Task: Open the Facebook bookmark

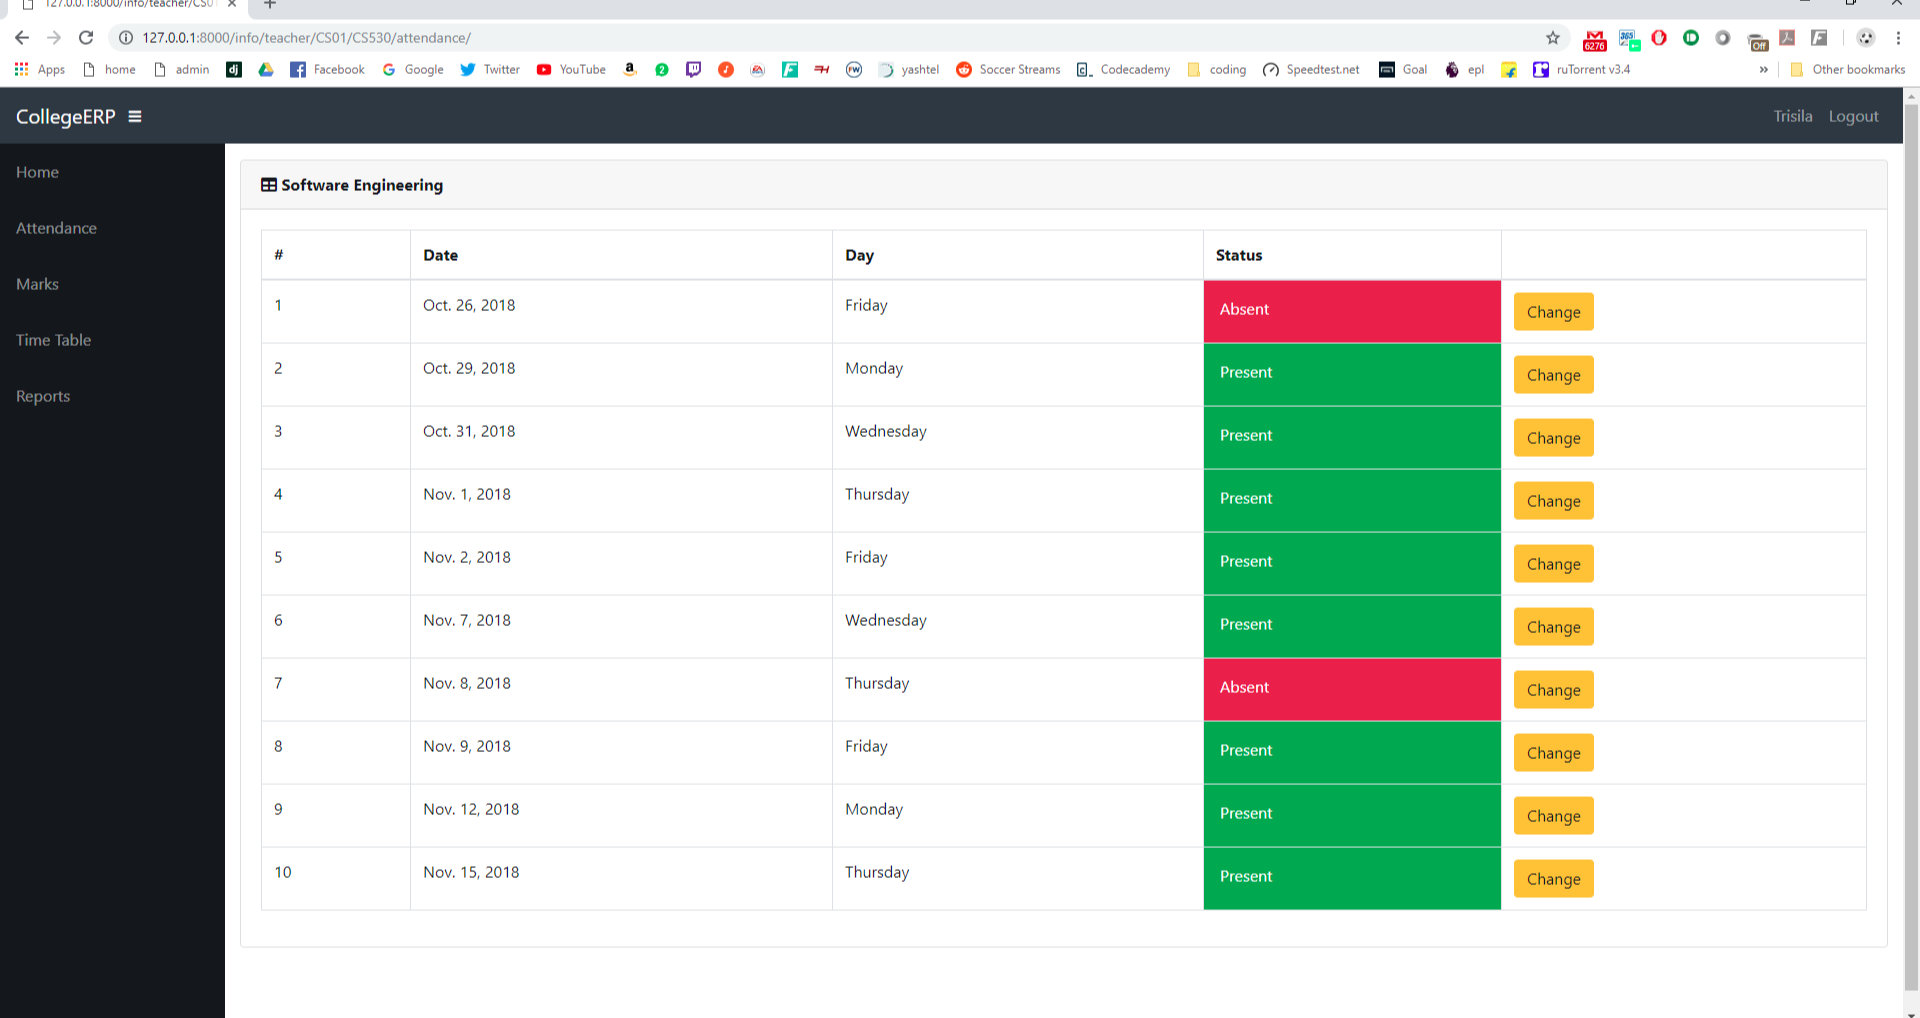Action: click(x=328, y=69)
